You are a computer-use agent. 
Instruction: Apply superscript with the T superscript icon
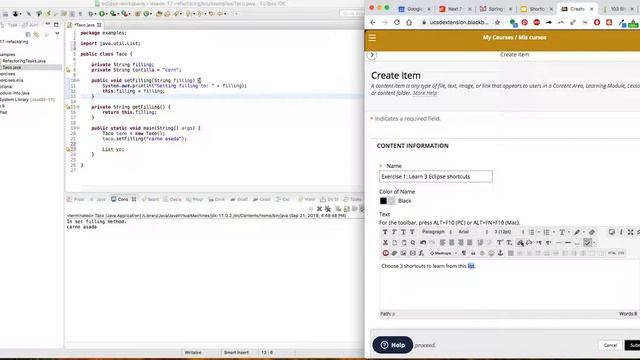pos(500,242)
